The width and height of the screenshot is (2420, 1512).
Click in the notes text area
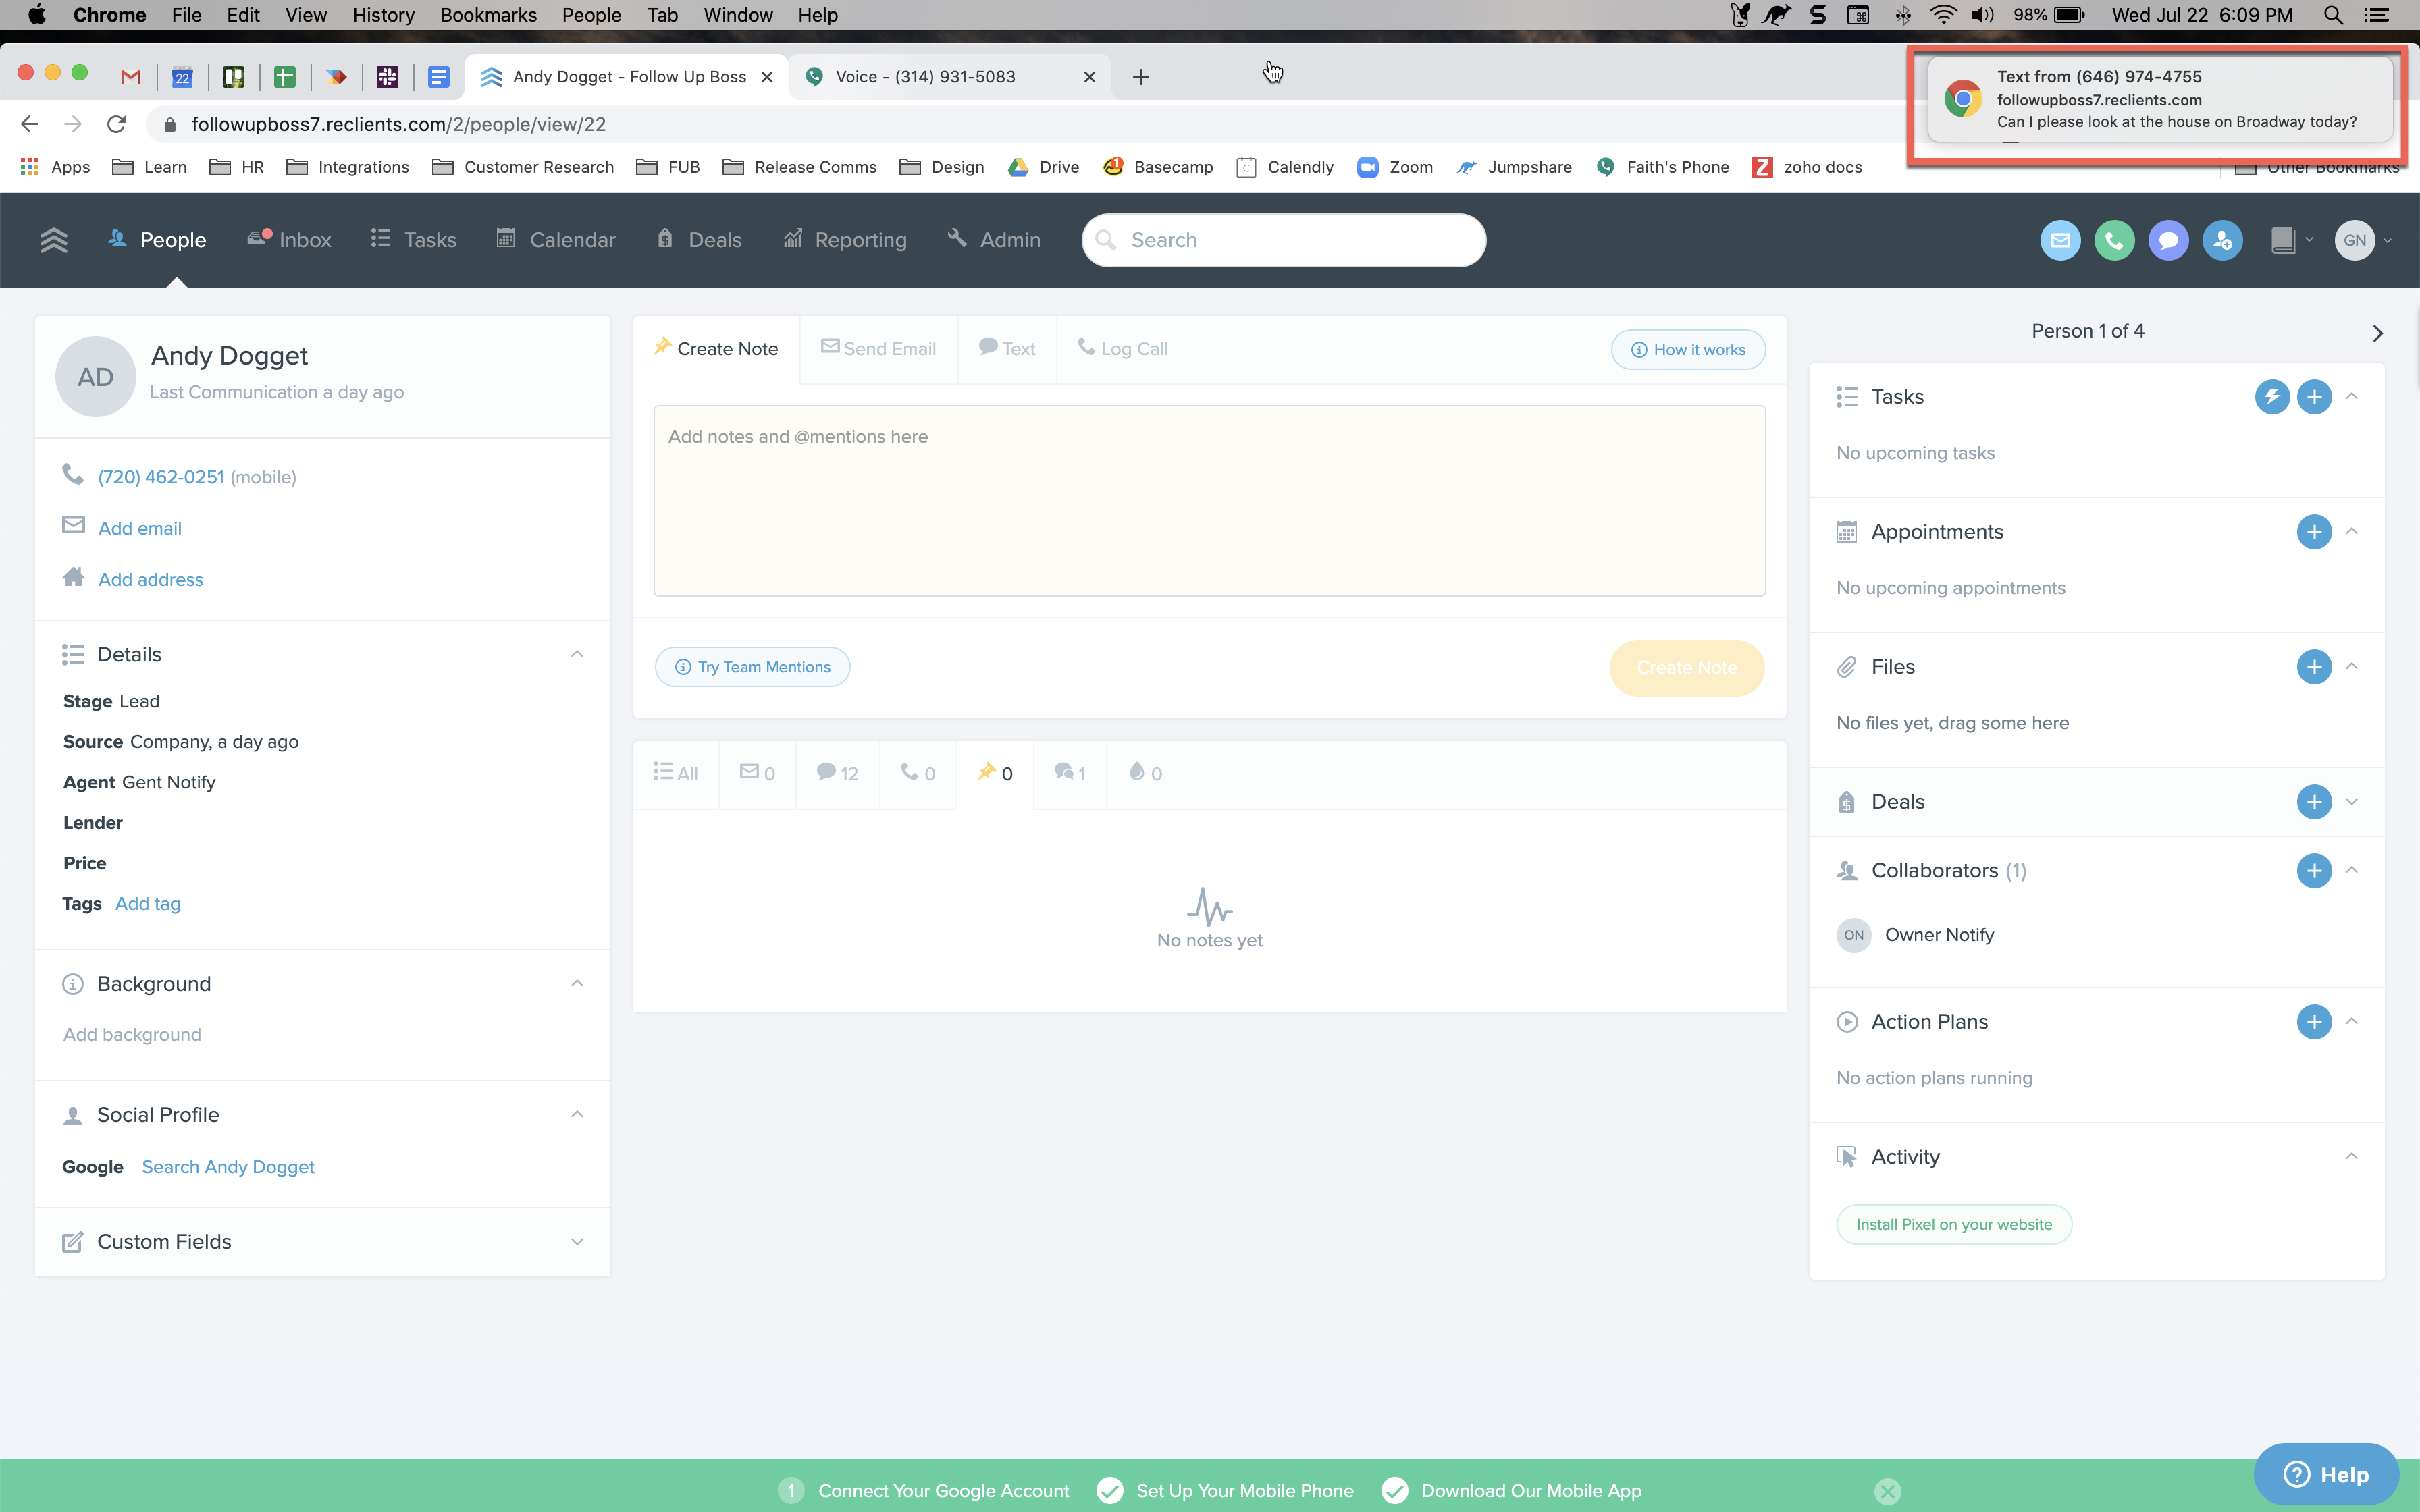point(1209,500)
